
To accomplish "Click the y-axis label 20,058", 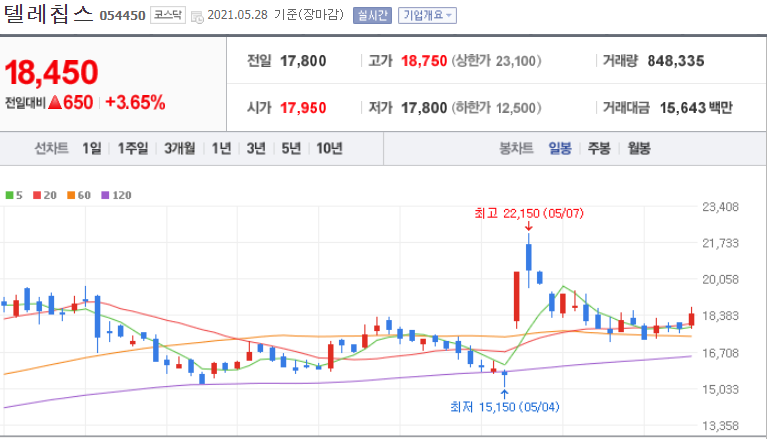I will (x=720, y=279).
